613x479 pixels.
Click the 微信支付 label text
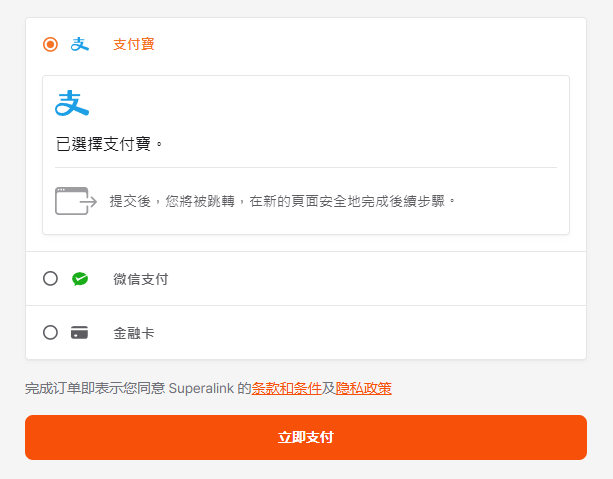[x=141, y=279]
